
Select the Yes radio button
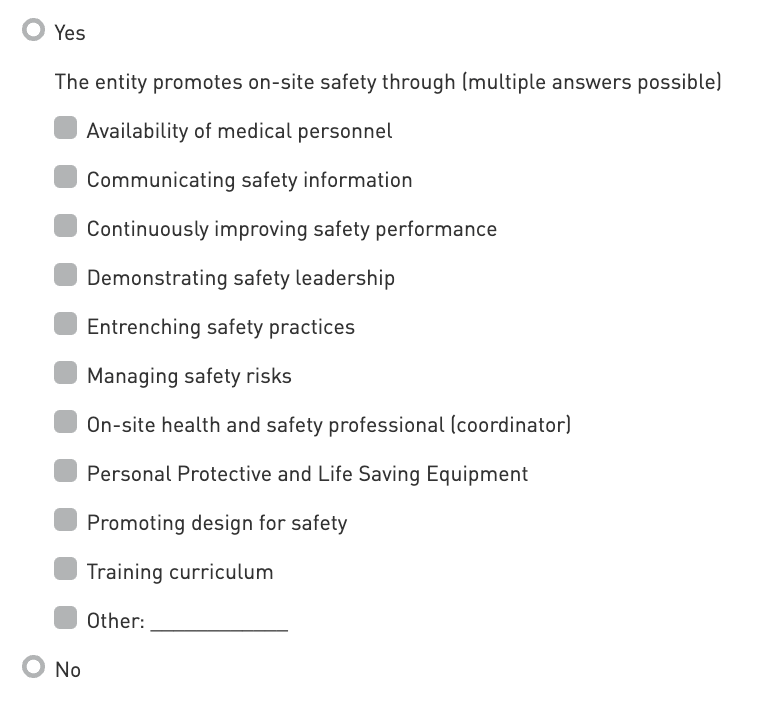coord(34,31)
